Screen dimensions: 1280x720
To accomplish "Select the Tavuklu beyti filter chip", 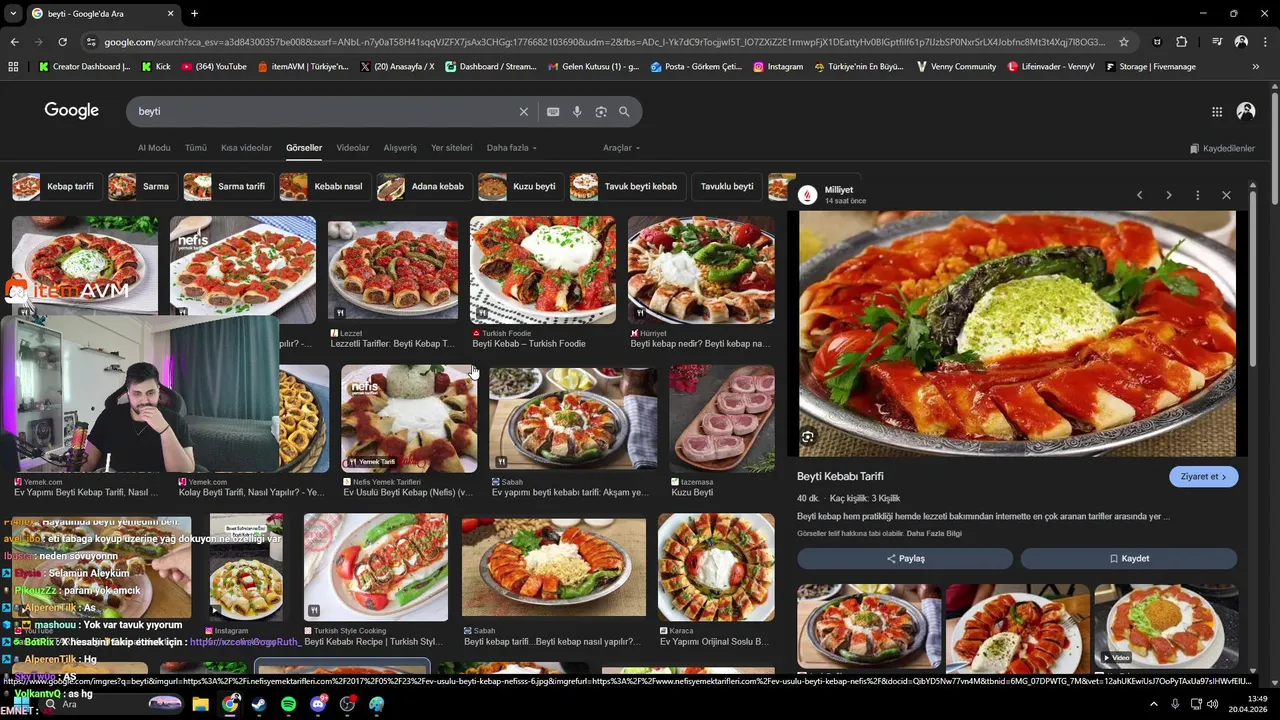I will coord(726,187).
